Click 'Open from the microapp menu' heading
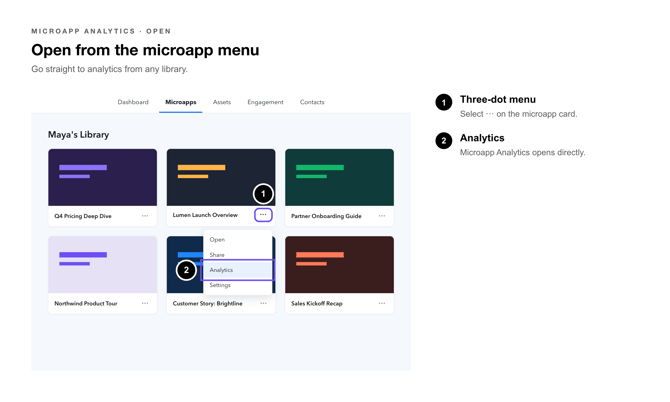The image size is (670, 402). click(x=145, y=50)
